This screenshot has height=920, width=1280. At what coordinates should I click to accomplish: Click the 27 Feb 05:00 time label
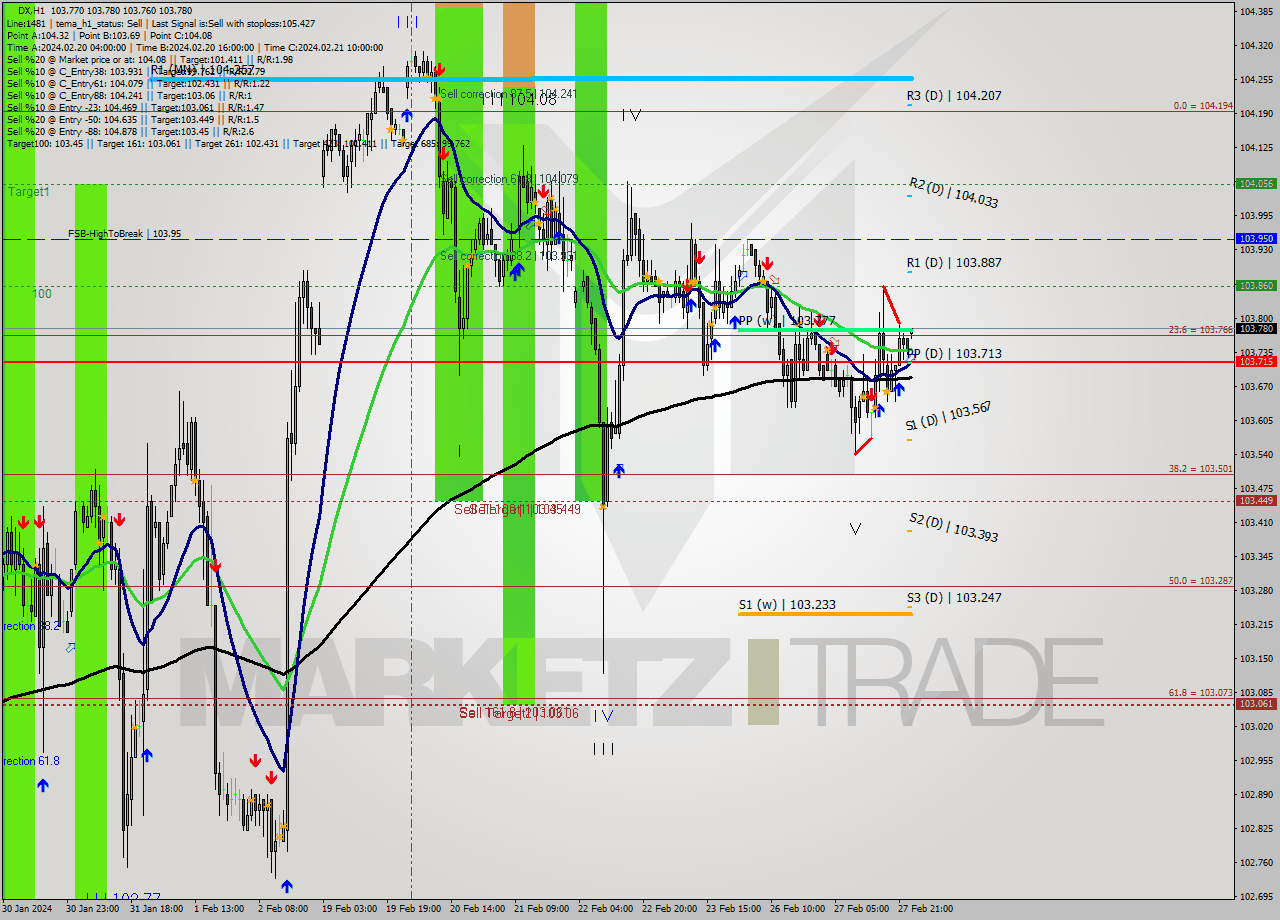click(861, 909)
